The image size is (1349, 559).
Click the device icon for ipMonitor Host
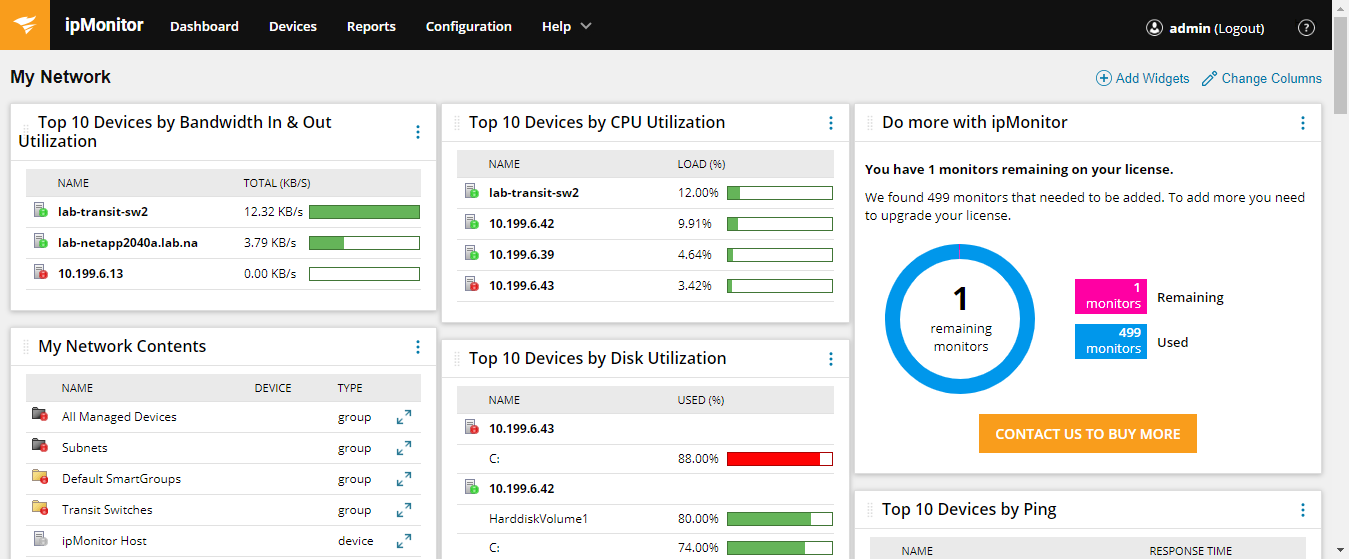tap(40, 540)
